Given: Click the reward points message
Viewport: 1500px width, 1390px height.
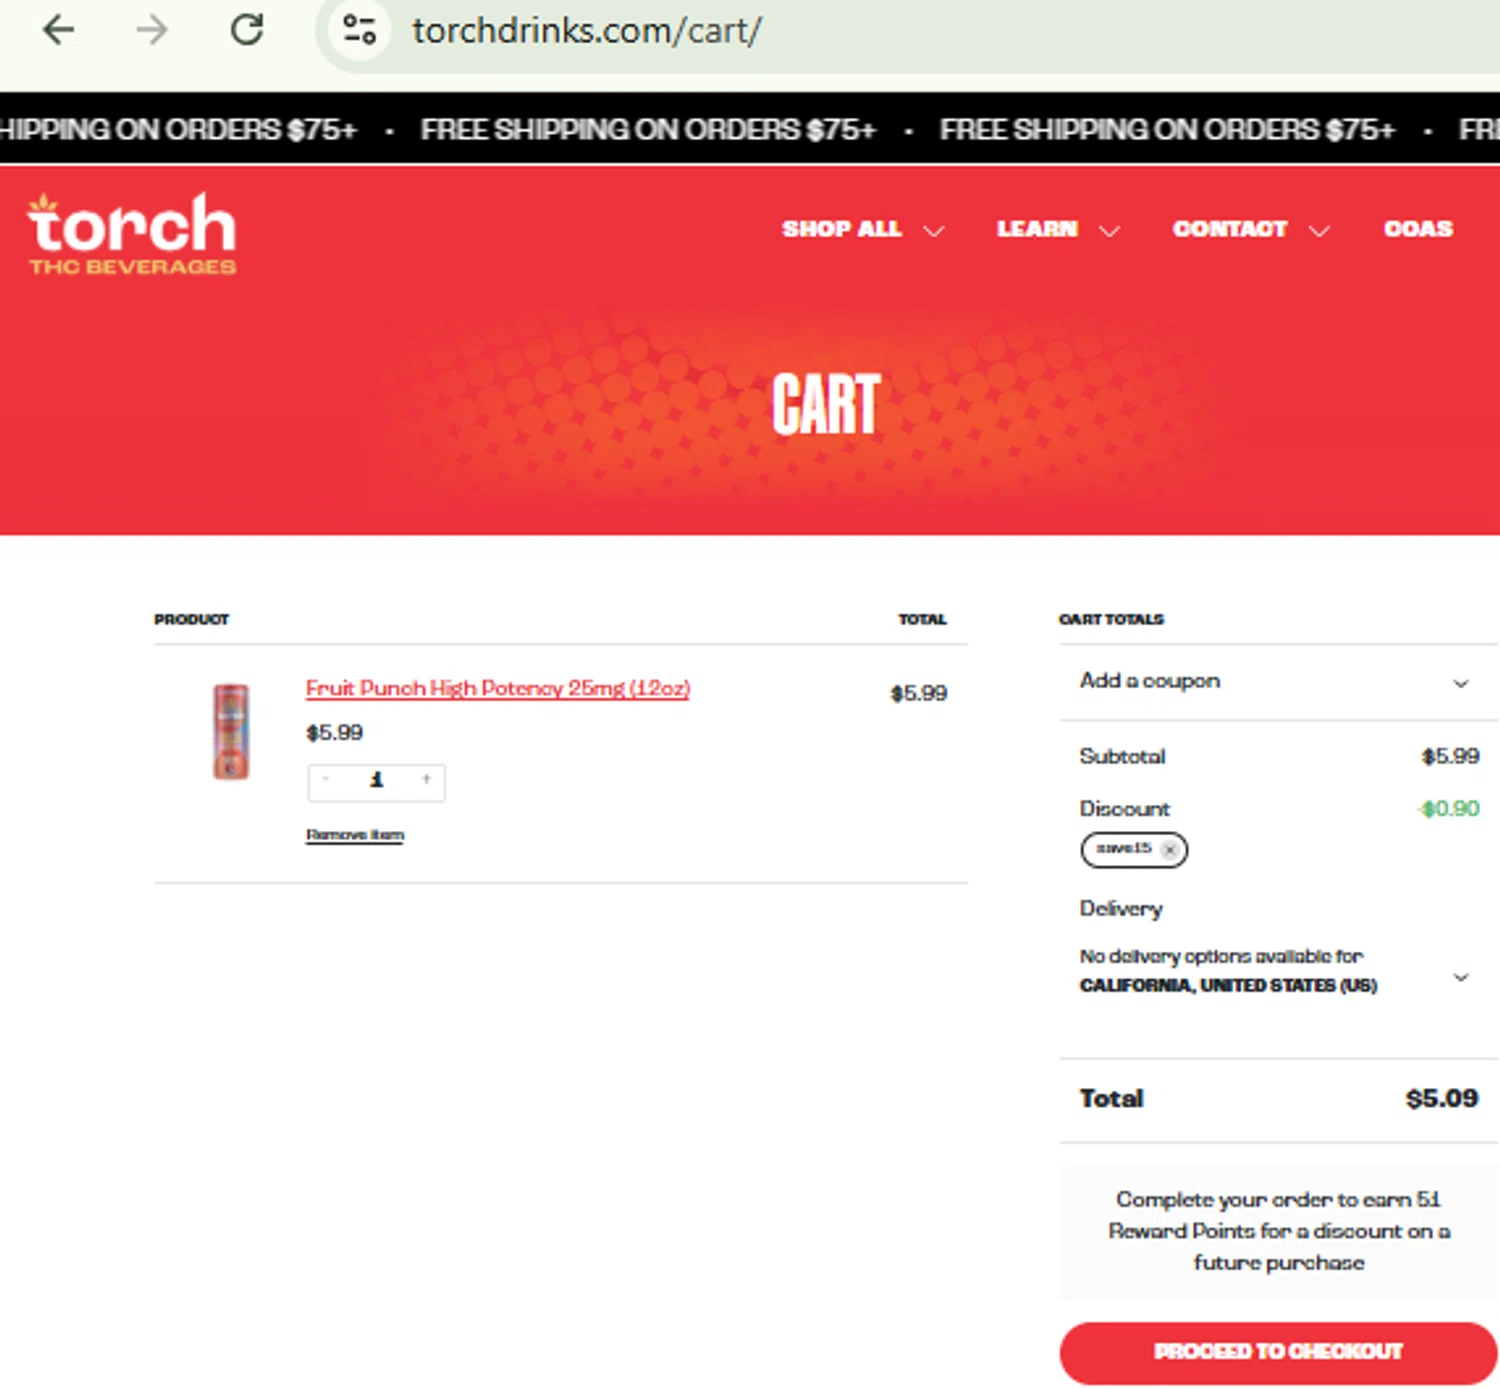Looking at the screenshot, I should [1278, 1231].
